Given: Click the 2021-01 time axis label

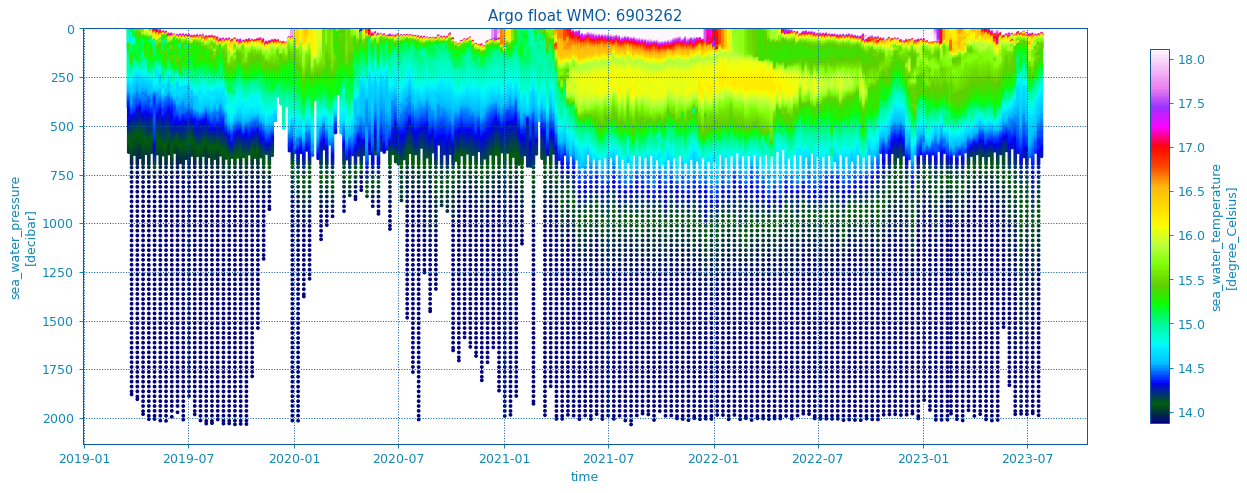Looking at the screenshot, I should (x=504, y=459).
